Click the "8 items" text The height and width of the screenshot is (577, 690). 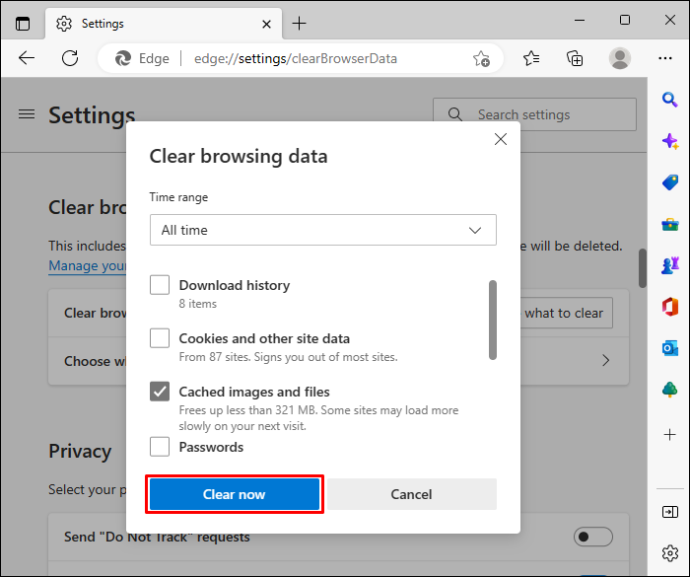198,304
